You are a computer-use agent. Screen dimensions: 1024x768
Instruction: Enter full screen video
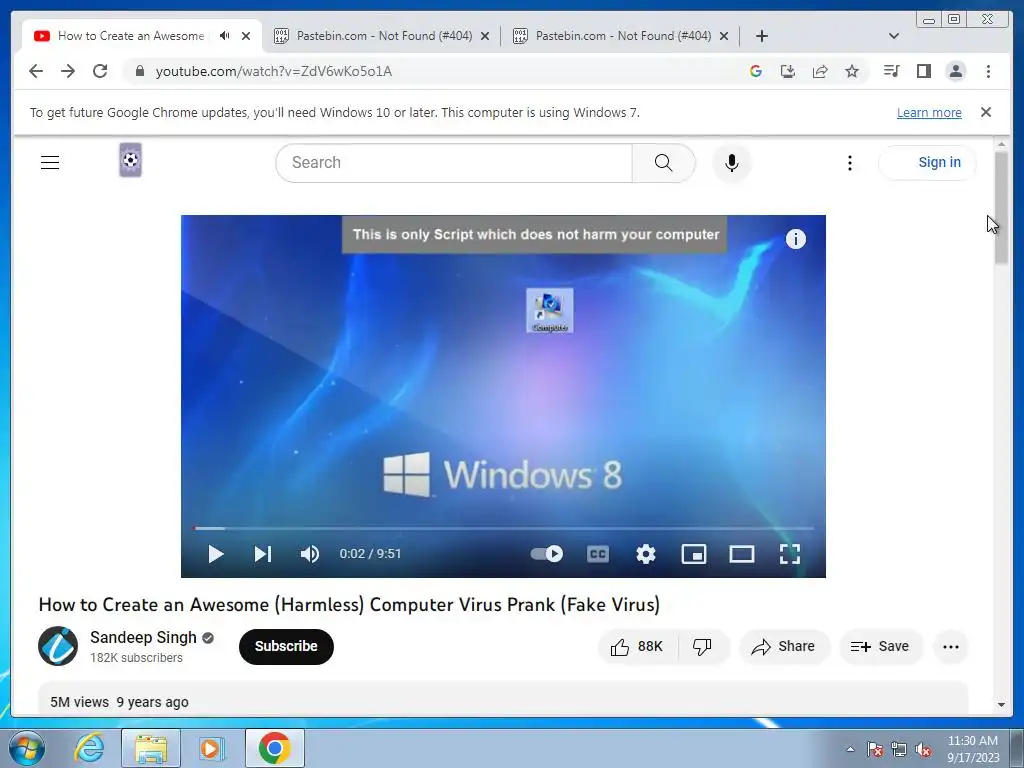click(x=790, y=554)
